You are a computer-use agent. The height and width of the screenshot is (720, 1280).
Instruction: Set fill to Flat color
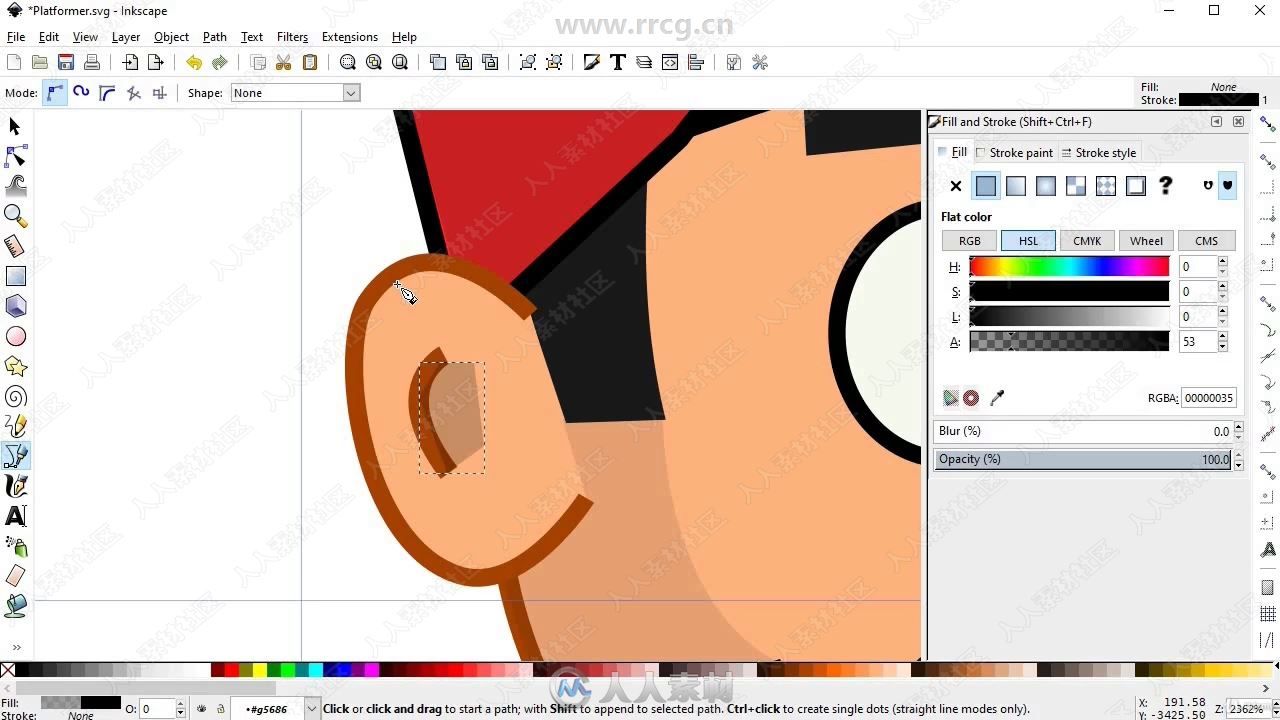click(986, 186)
